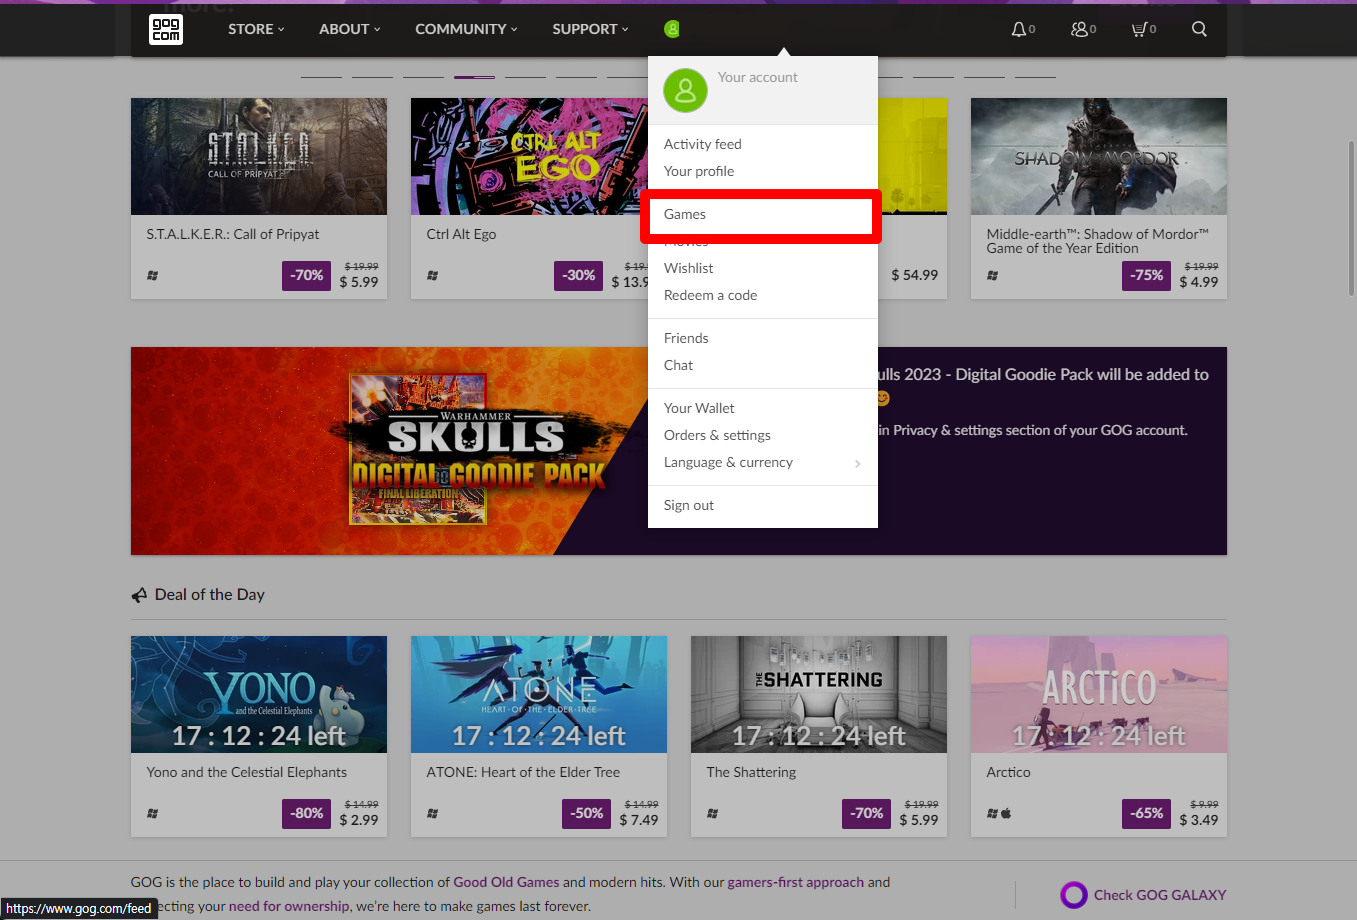Expand the ABOUT dropdown menu

pos(350,29)
